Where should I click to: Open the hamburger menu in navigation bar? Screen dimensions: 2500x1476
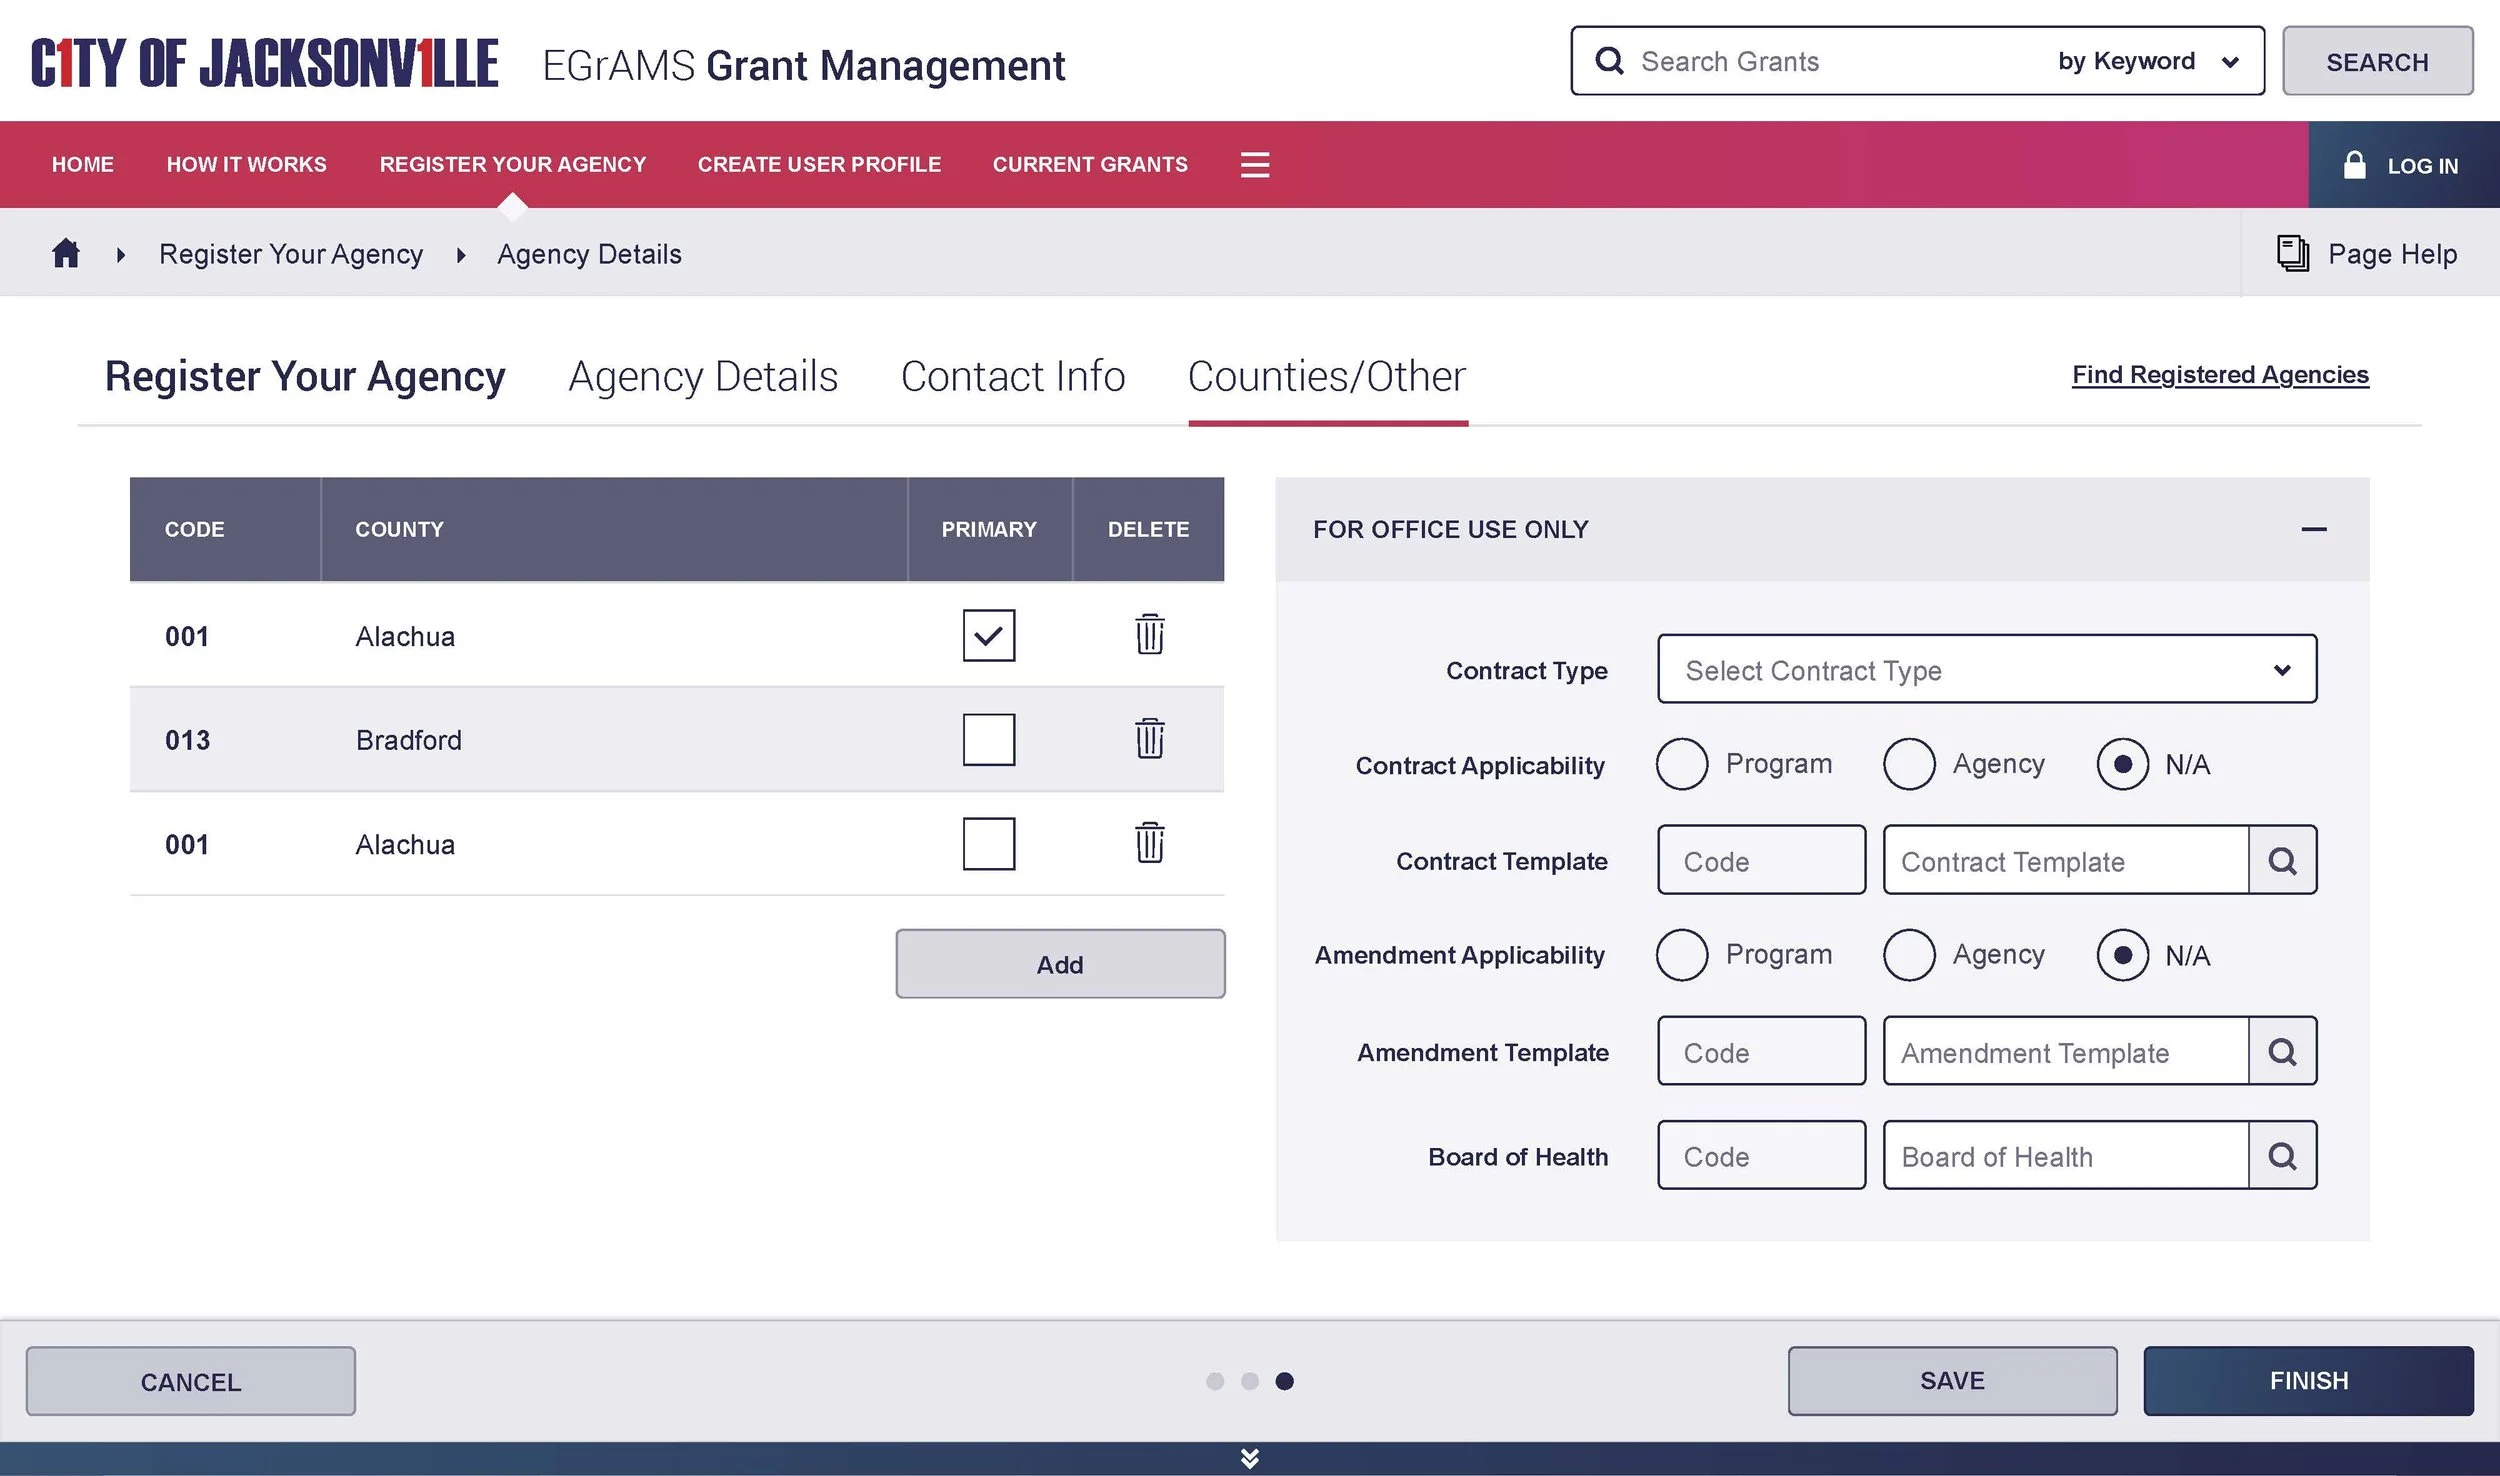(x=1254, y=165)
